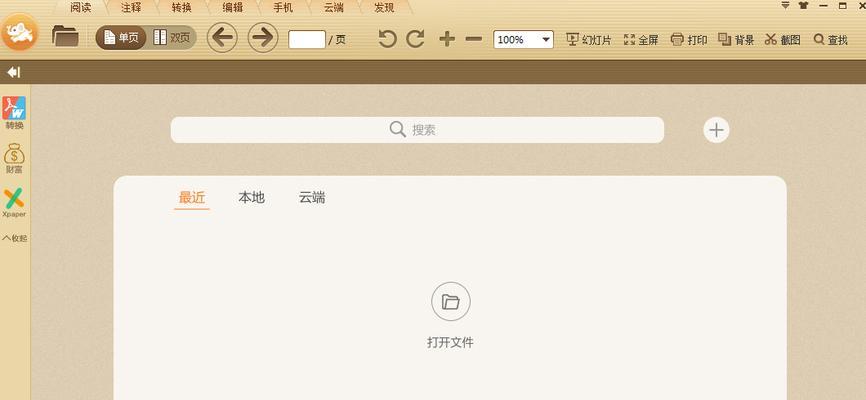Image resolution: width=866 pixels, height=400 pixels.
Task: Click the app logo mascot icon
Action: 20,33
